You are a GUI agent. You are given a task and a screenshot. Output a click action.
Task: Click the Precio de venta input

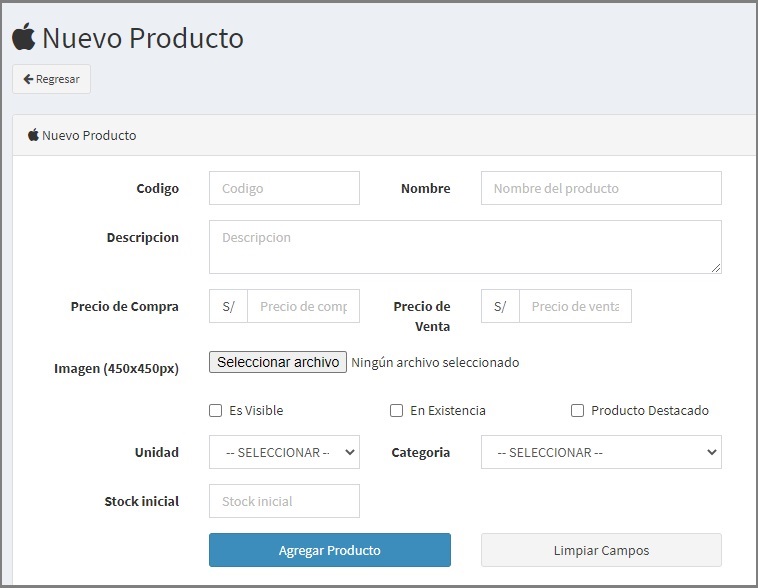pos(575,306)
